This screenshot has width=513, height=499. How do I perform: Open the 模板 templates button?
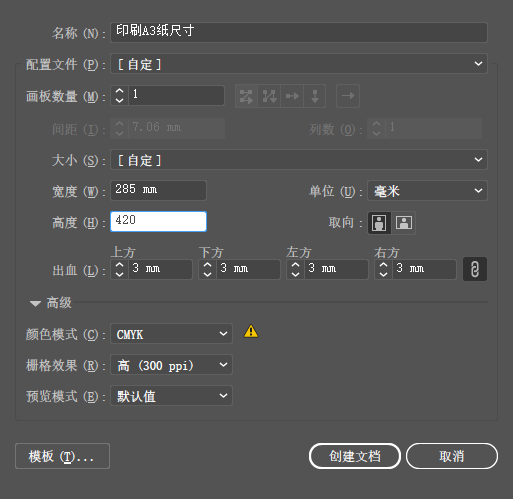tap(62, 456)
